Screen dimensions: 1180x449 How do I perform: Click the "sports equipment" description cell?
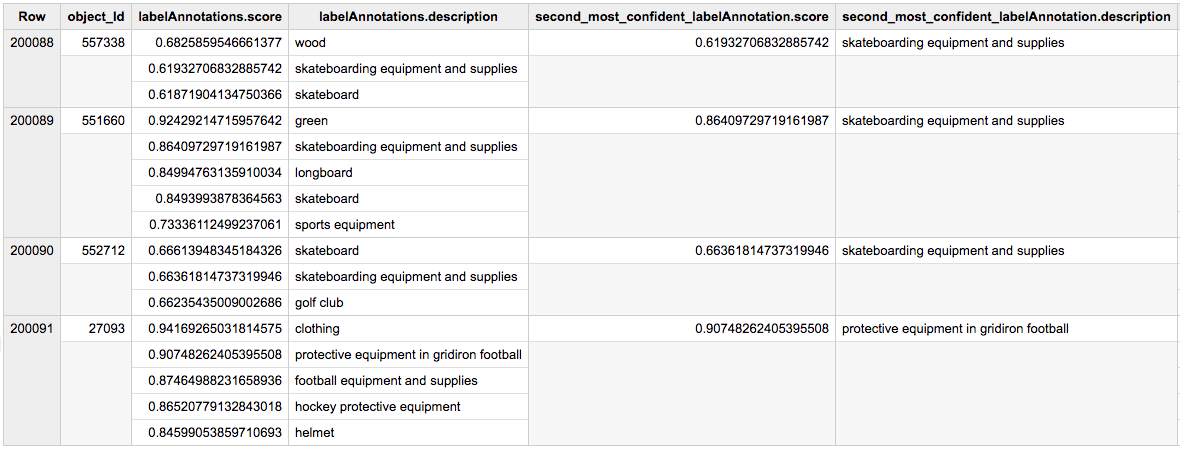(344, 225)
